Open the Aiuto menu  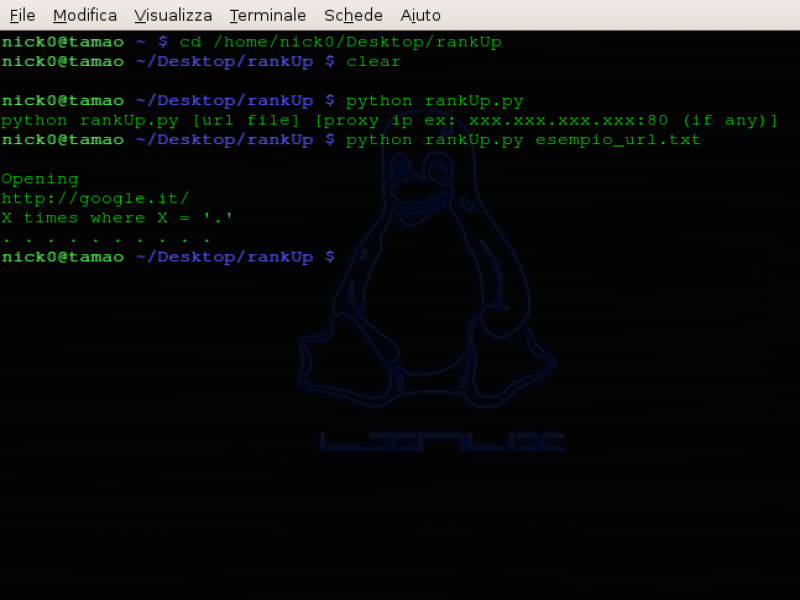tap(420, 15)
